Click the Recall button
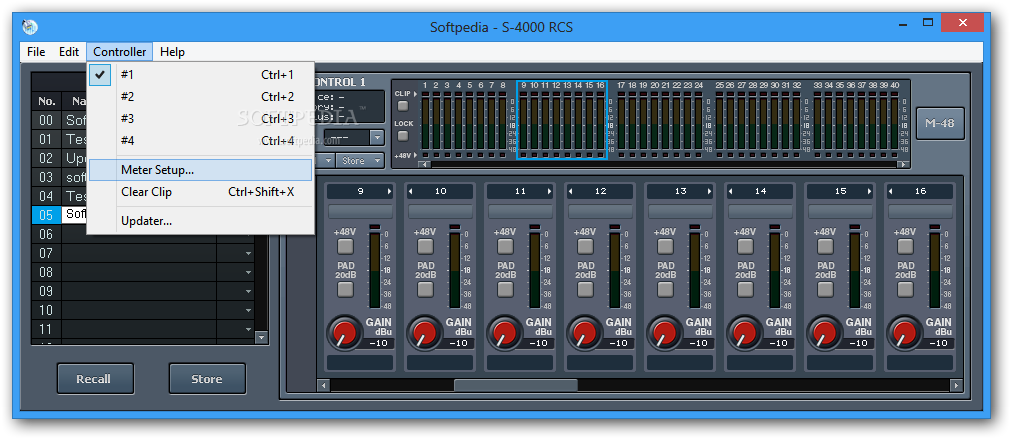 tap(95, 379)
